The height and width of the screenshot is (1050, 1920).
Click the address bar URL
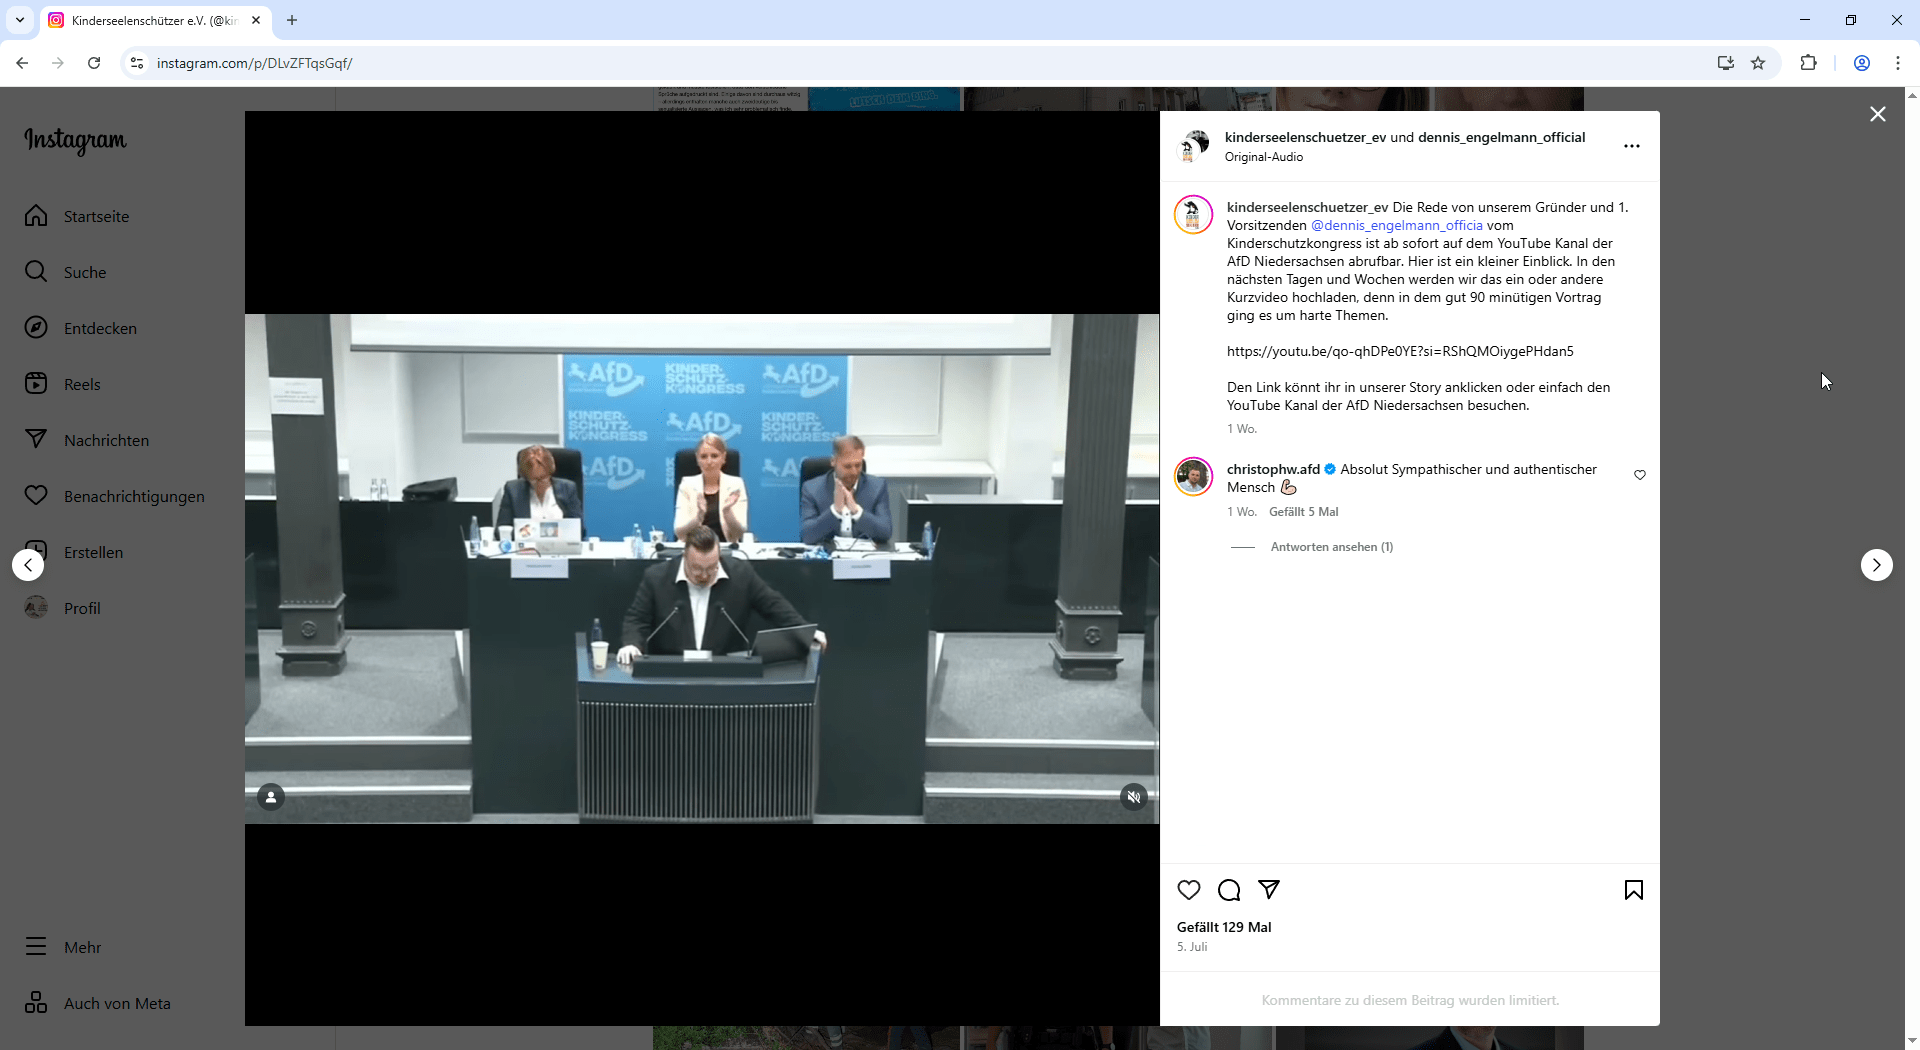coord(254,63)
